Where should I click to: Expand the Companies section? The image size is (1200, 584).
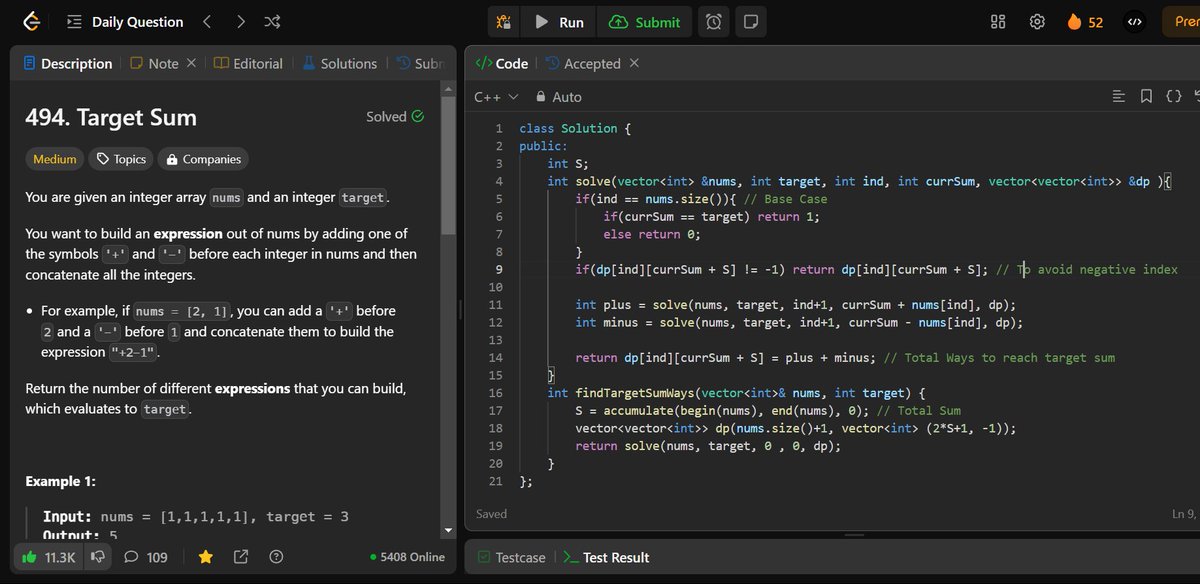click(x=203, y=159)
